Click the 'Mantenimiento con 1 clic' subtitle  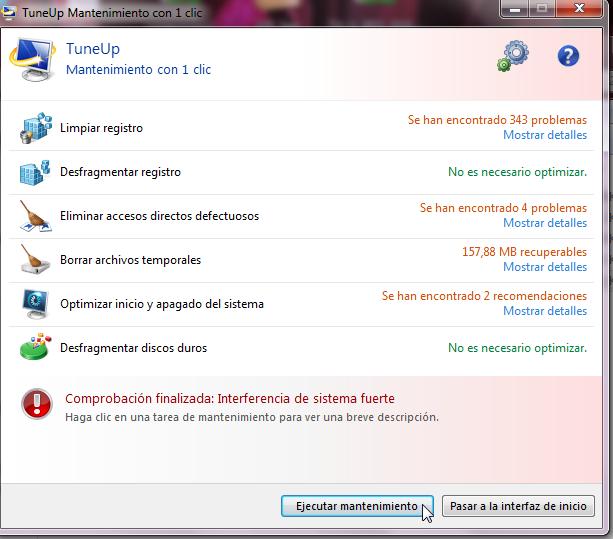pyautogui.click(x=138, y=70)
